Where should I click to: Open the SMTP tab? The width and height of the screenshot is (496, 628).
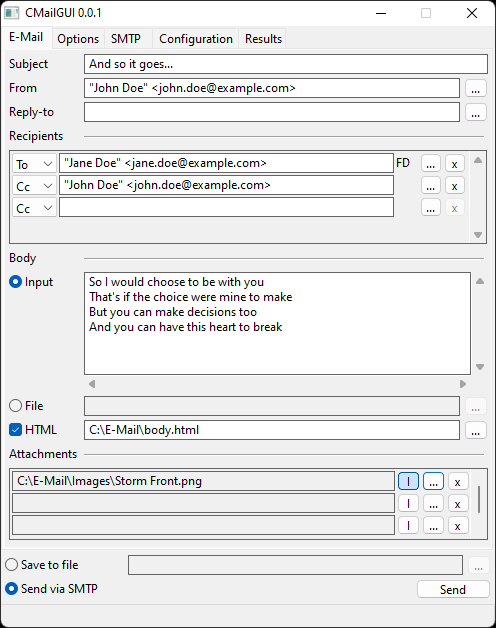pyautogui.click(x=126, y=39)
